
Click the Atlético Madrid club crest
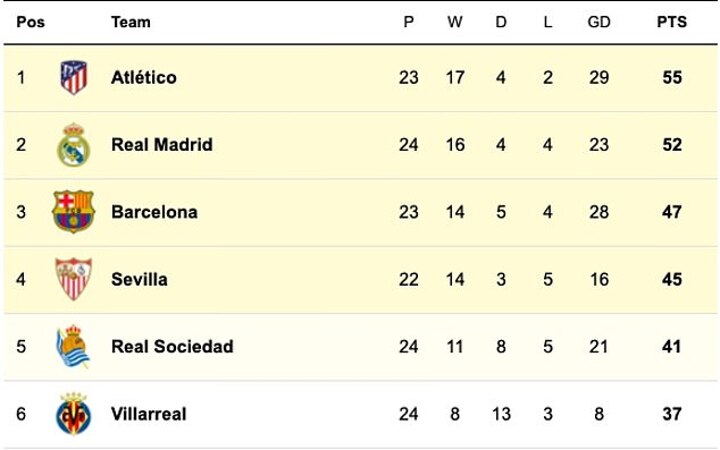pyautogui.click(x=73, y=77)
